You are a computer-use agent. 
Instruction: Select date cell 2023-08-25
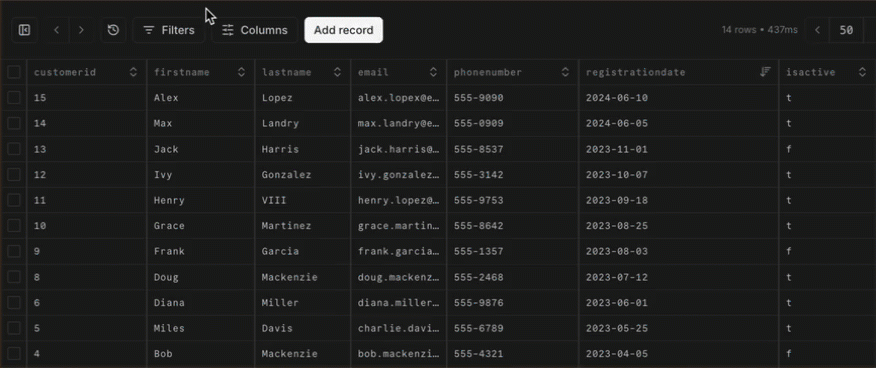(x=679, y=226)
